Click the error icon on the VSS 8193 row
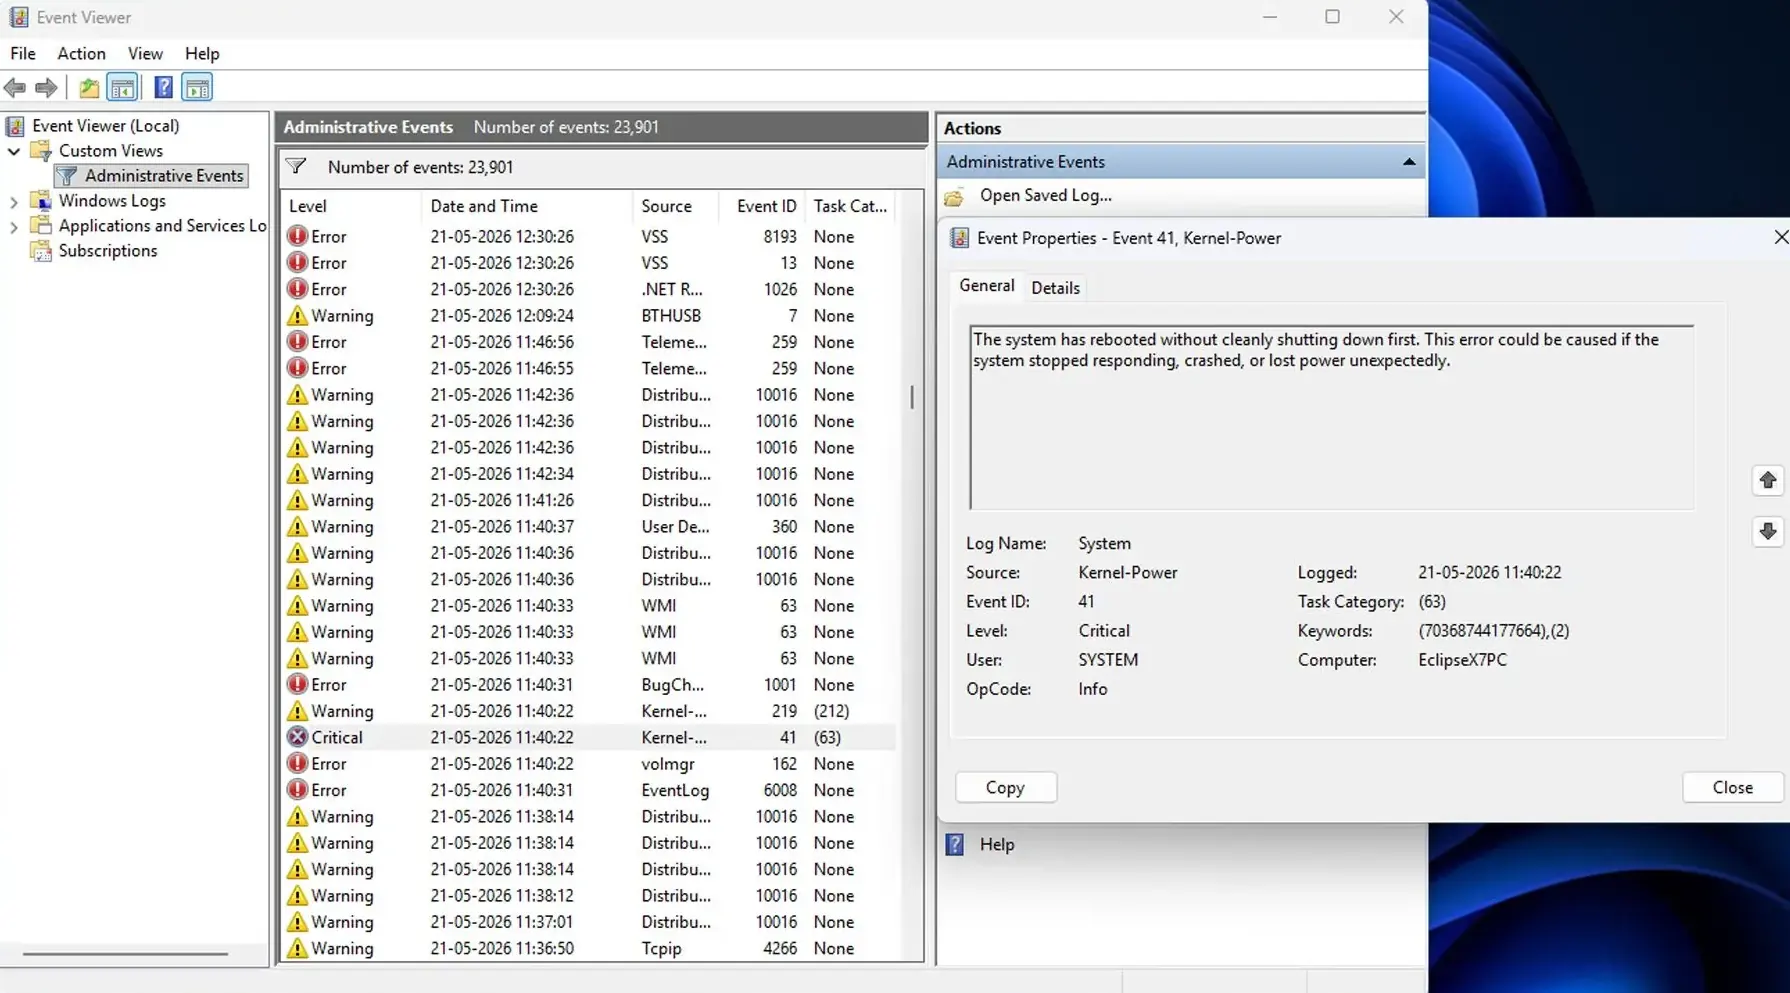 pyautogui.click(x=297, y=236)
